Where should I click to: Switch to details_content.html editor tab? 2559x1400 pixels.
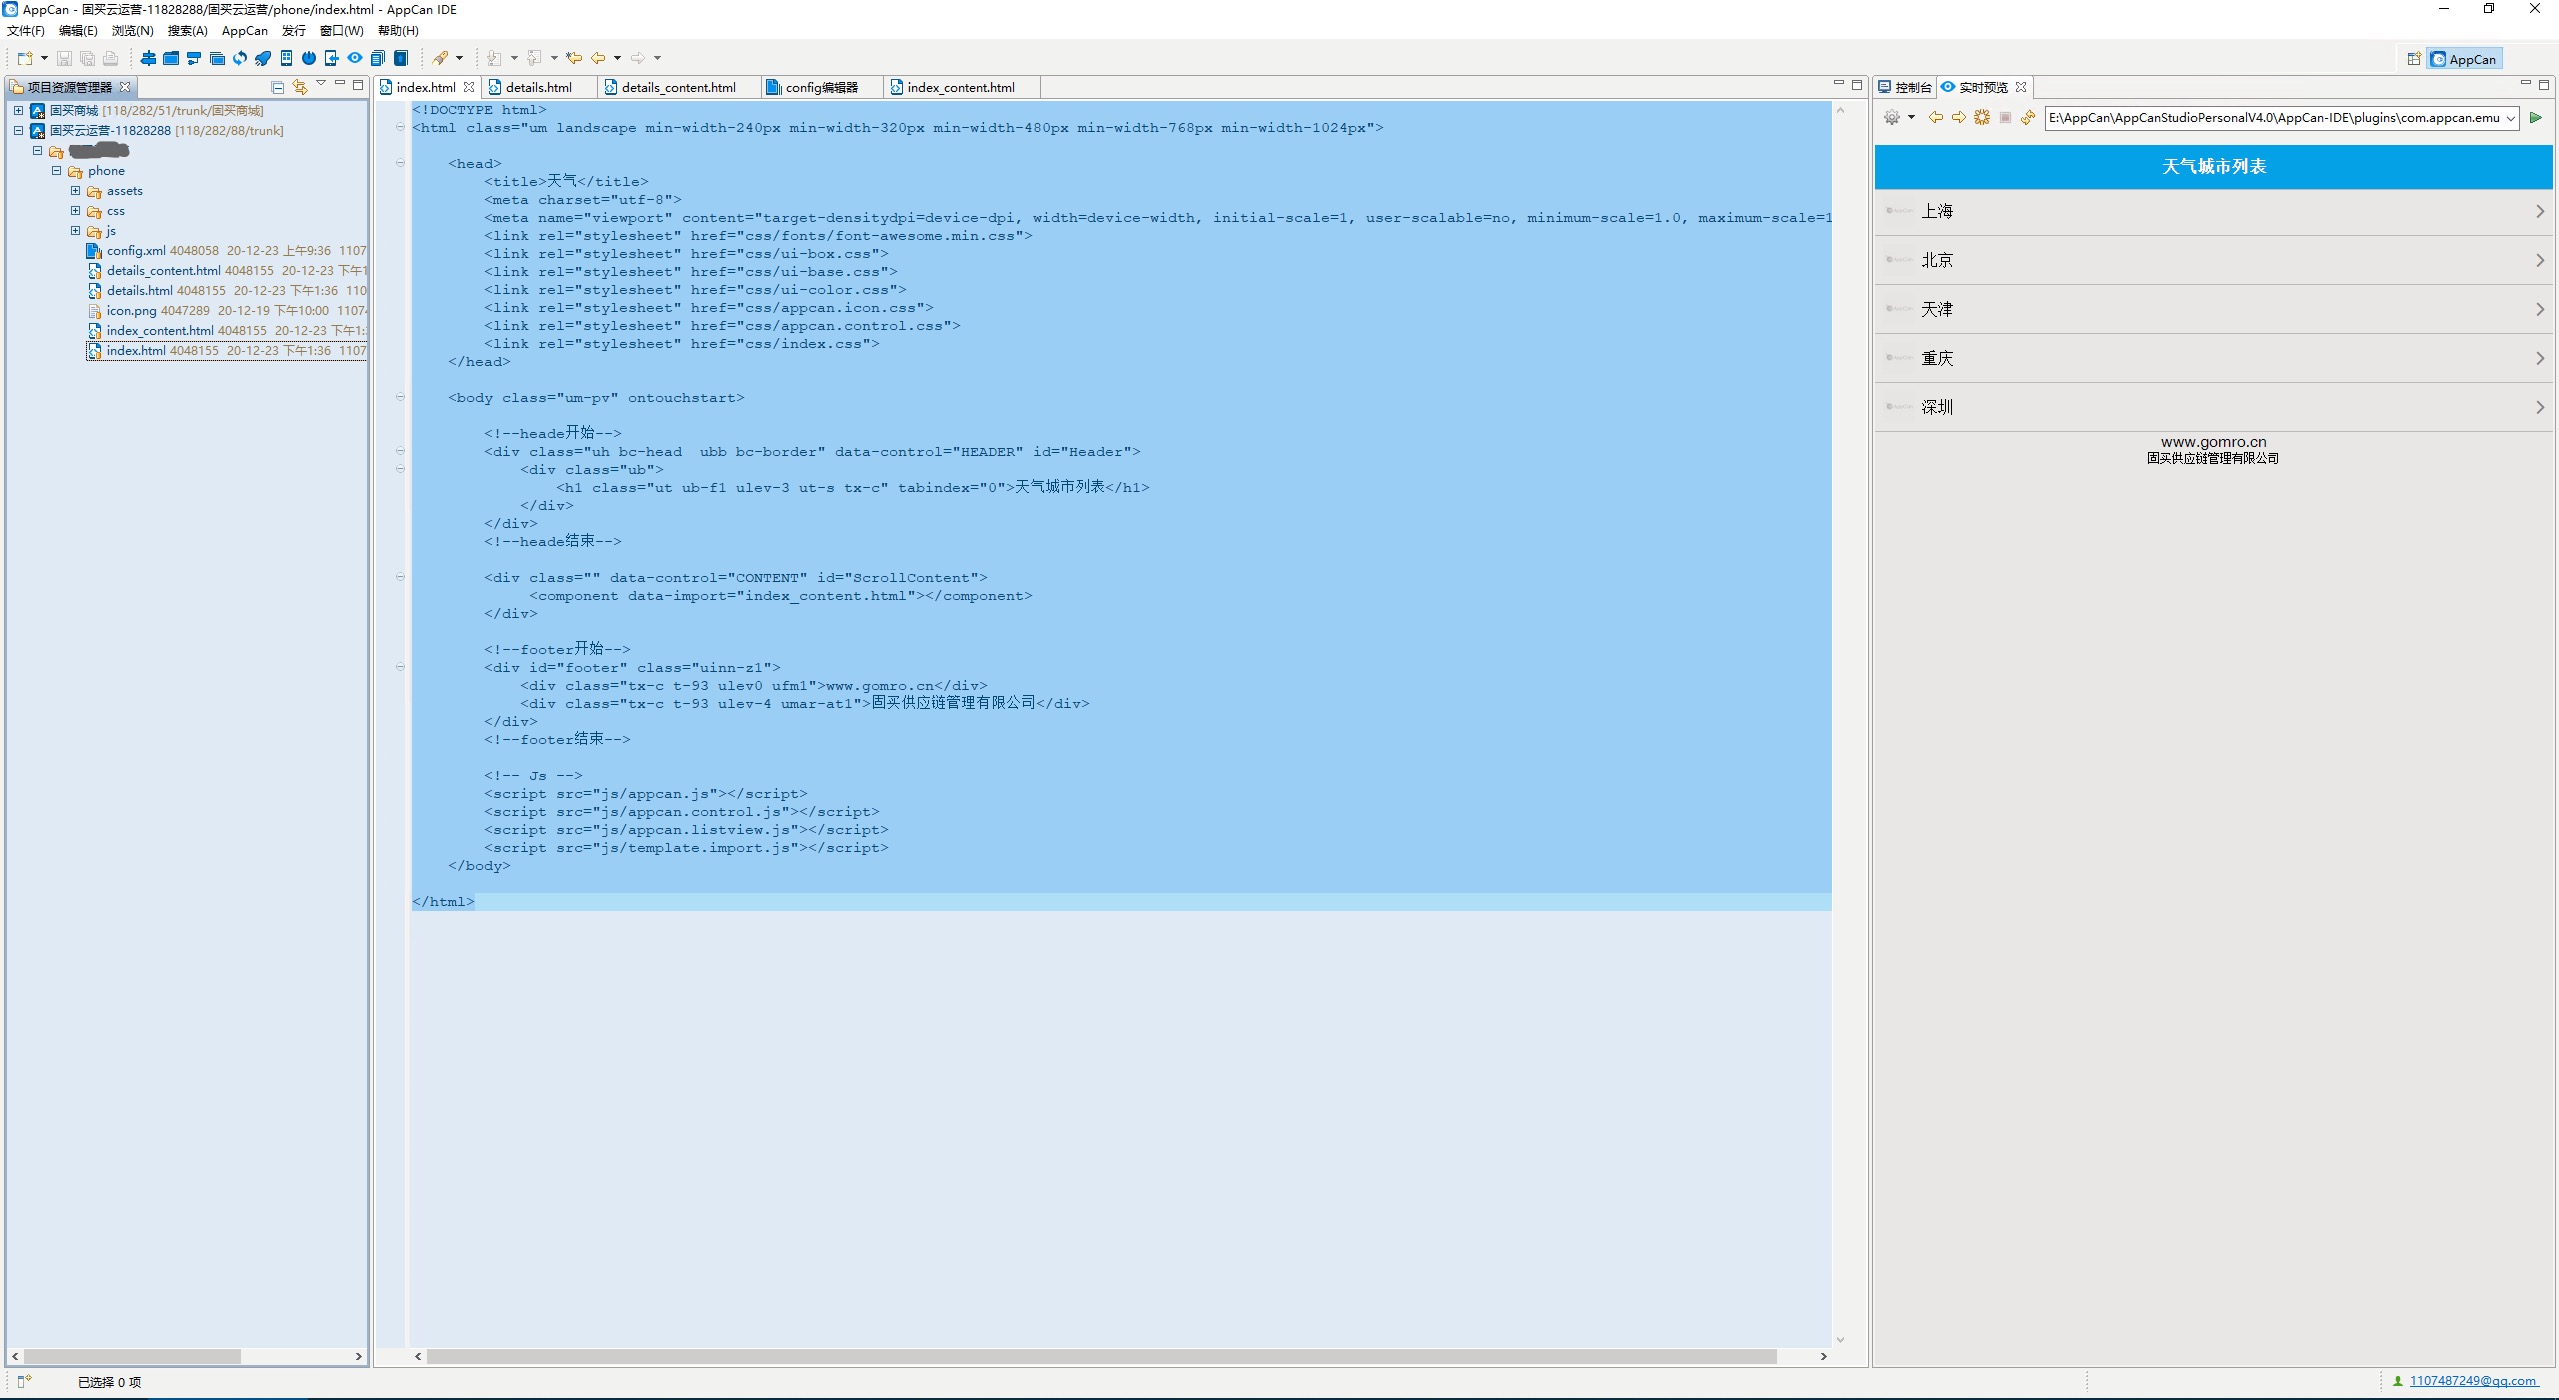pos(678,88)
